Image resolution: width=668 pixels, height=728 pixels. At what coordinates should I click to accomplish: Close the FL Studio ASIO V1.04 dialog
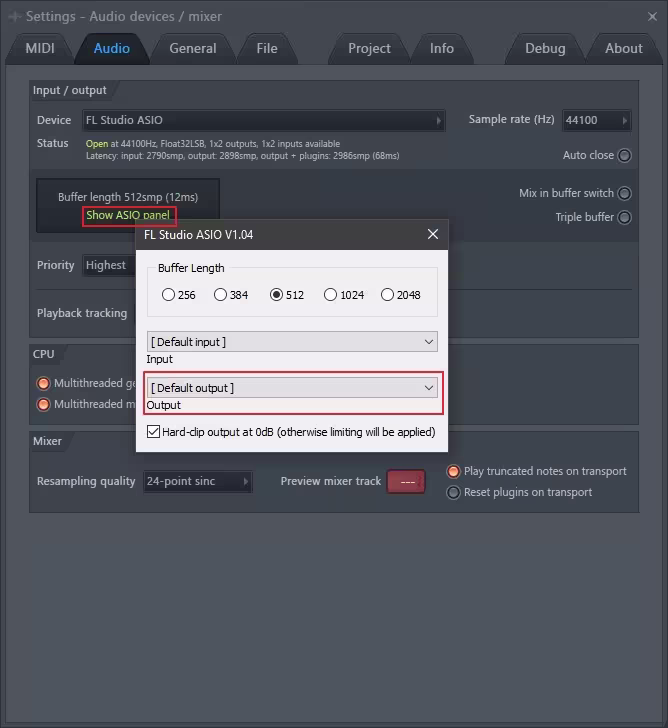433,234
